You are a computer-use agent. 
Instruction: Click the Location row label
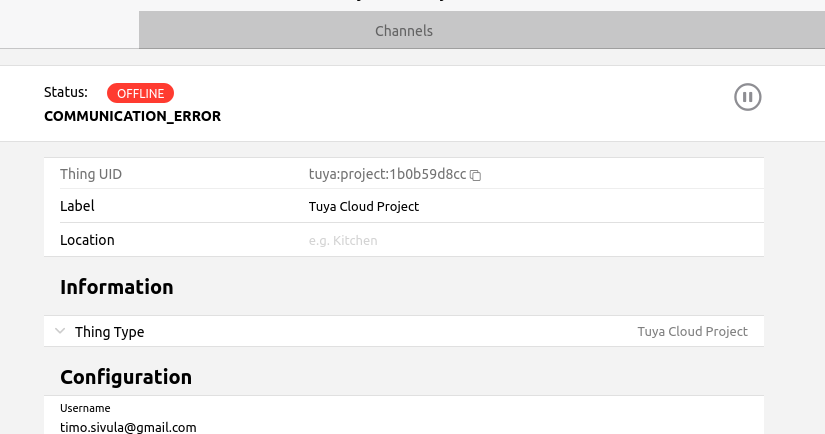(x=87, y=240)
